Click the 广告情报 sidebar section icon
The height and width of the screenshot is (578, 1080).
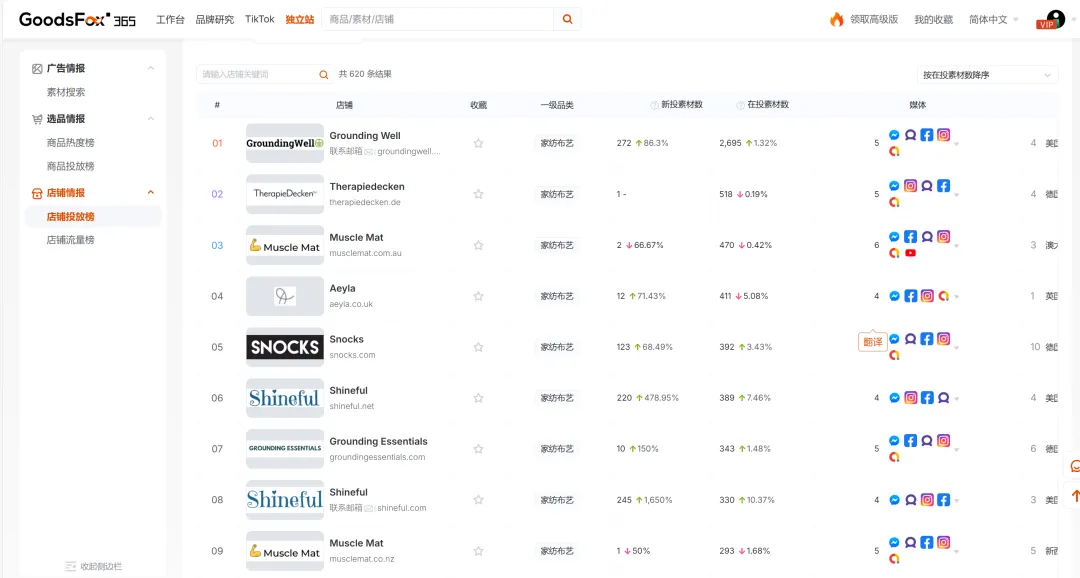coord(37,68)
